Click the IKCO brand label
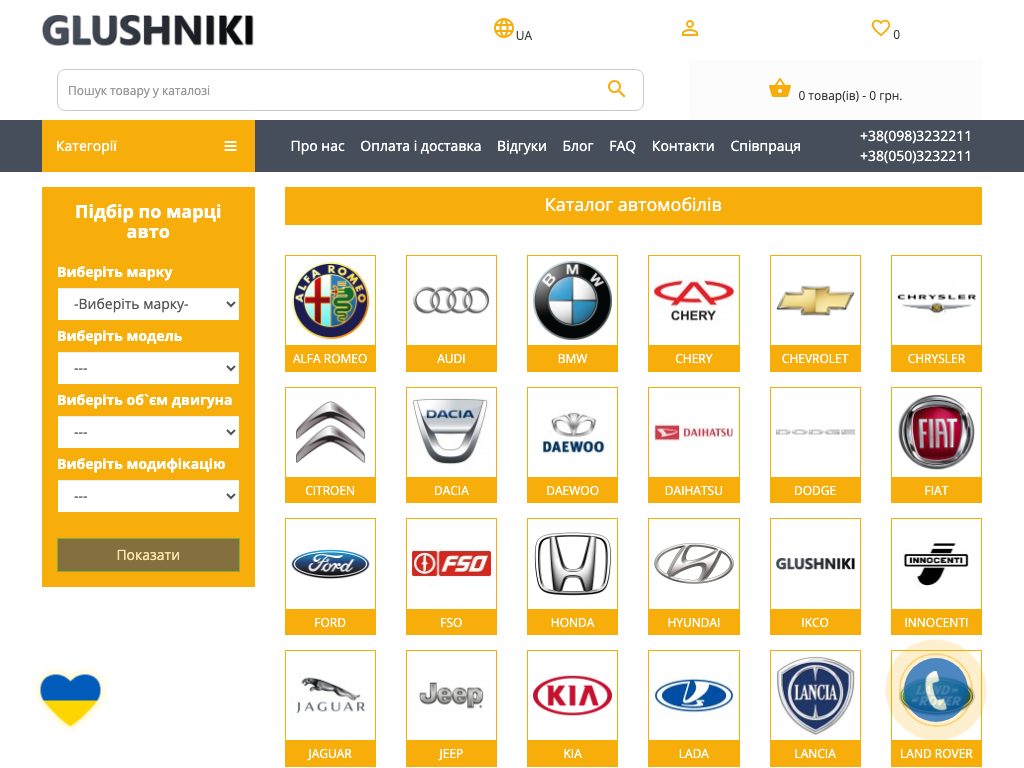Screen dimensions: 1024x768 [815, 622]
